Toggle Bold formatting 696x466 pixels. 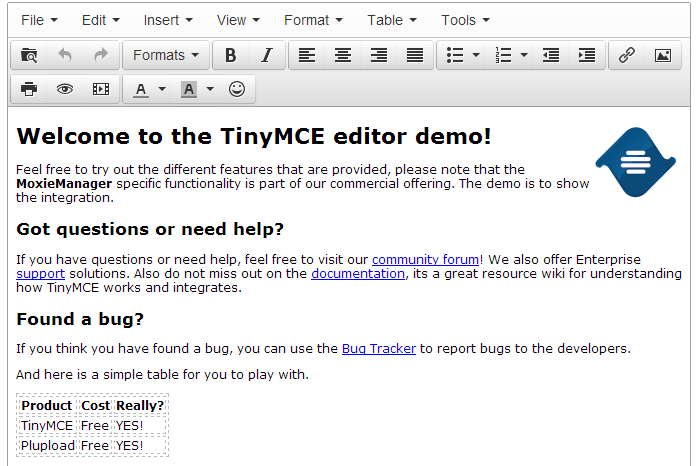pos(231,56)
